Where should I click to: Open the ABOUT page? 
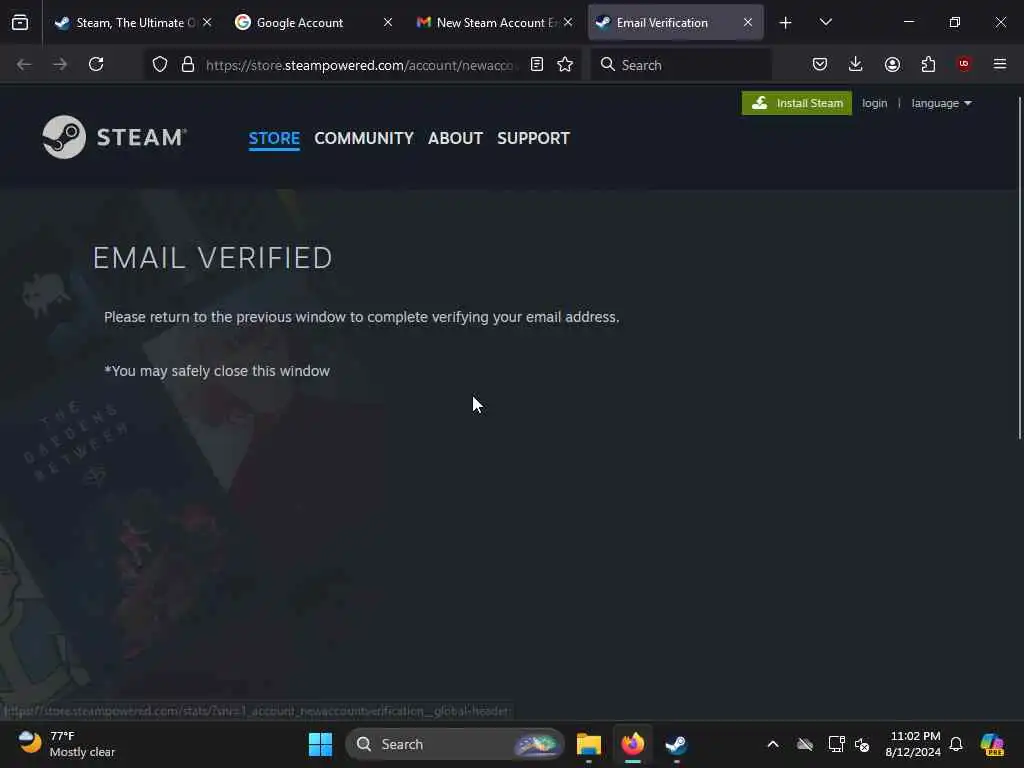[x=455, y=138]
